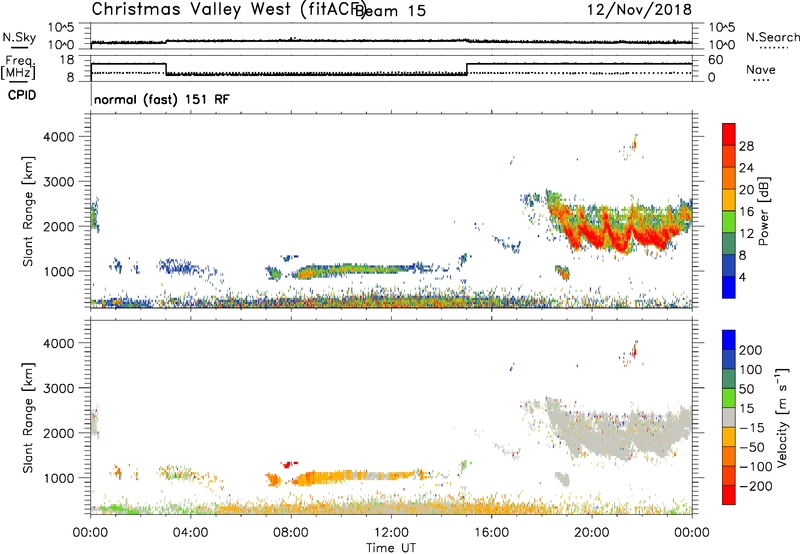
Task: Click the "08:00" time tick label
Action: (x=291, y=533)
